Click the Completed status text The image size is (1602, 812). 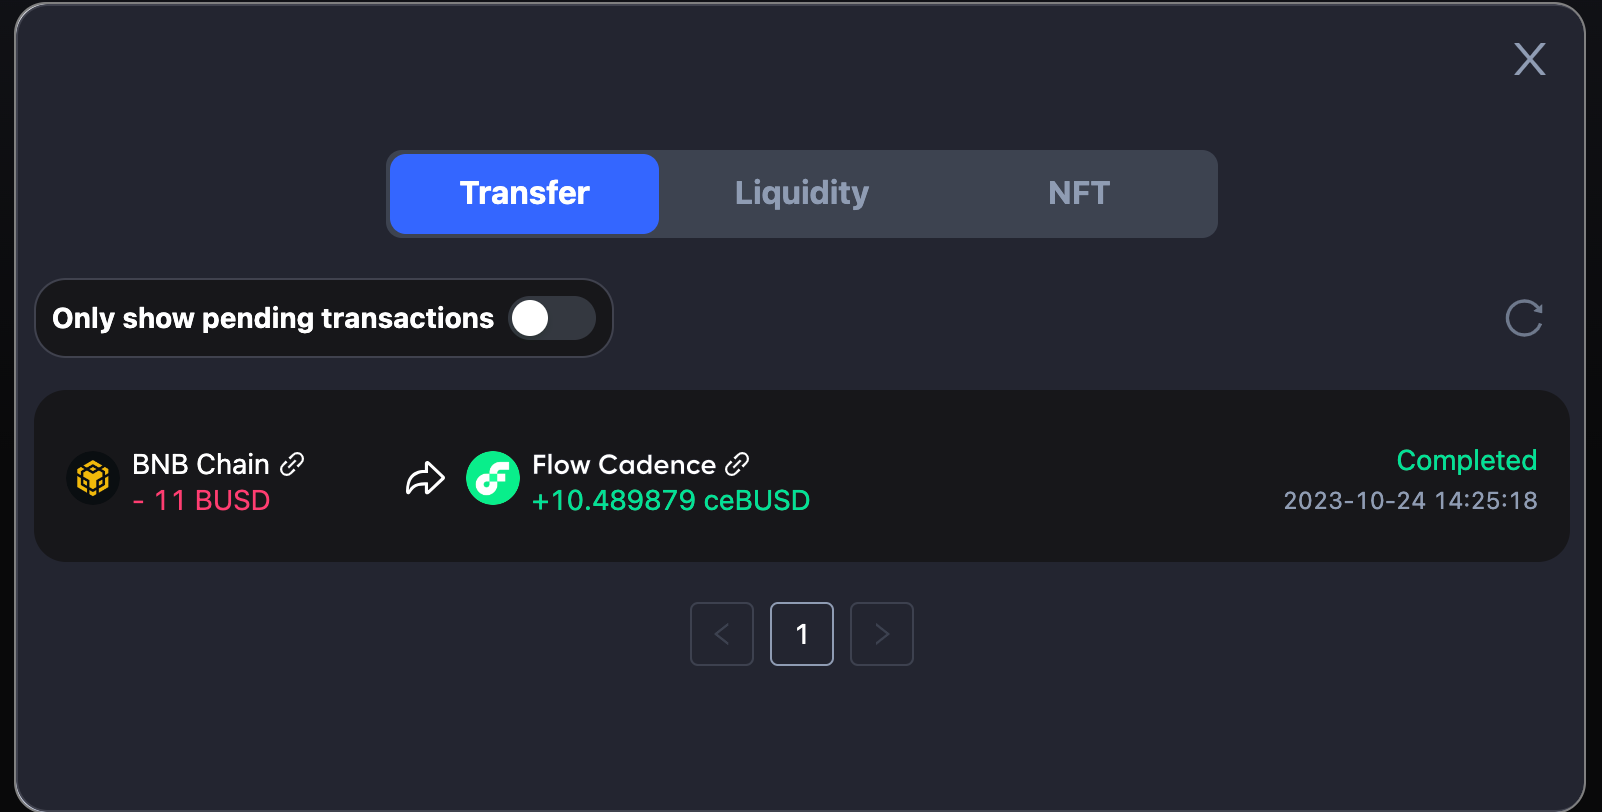pos(1466,460)
